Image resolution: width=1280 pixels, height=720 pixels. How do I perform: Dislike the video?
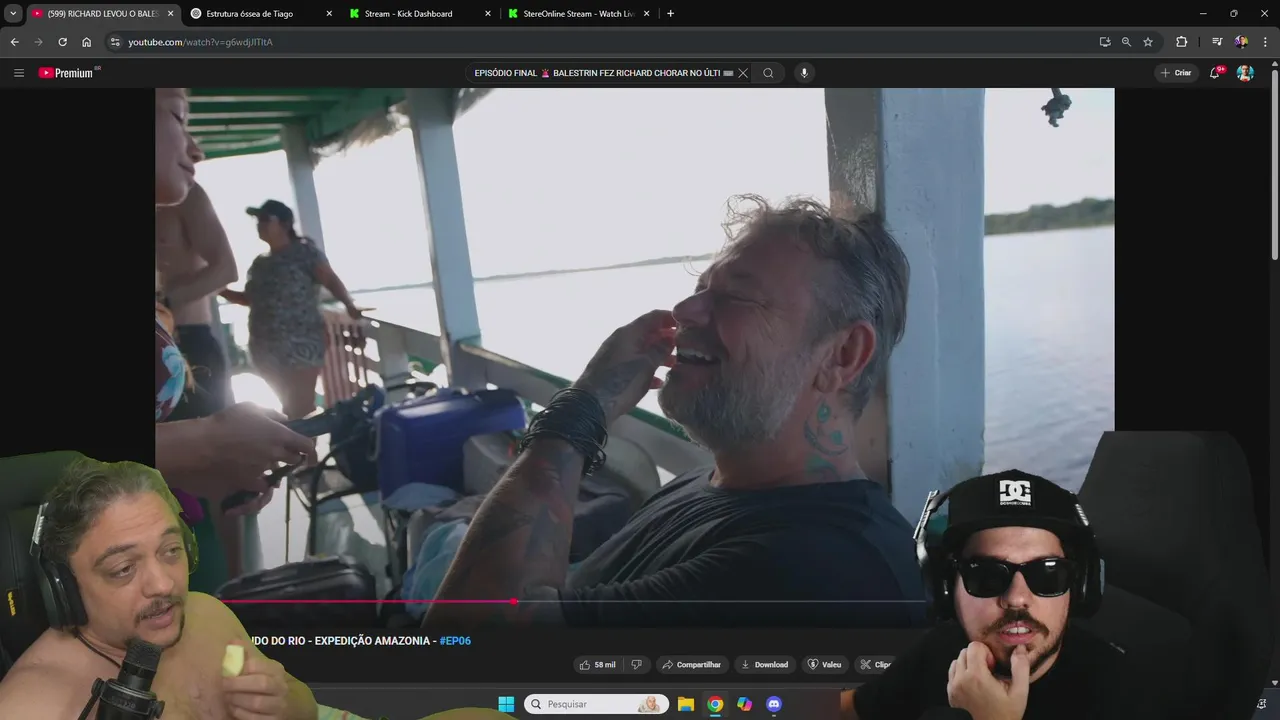pyautogui.click(x=636, y=664)
